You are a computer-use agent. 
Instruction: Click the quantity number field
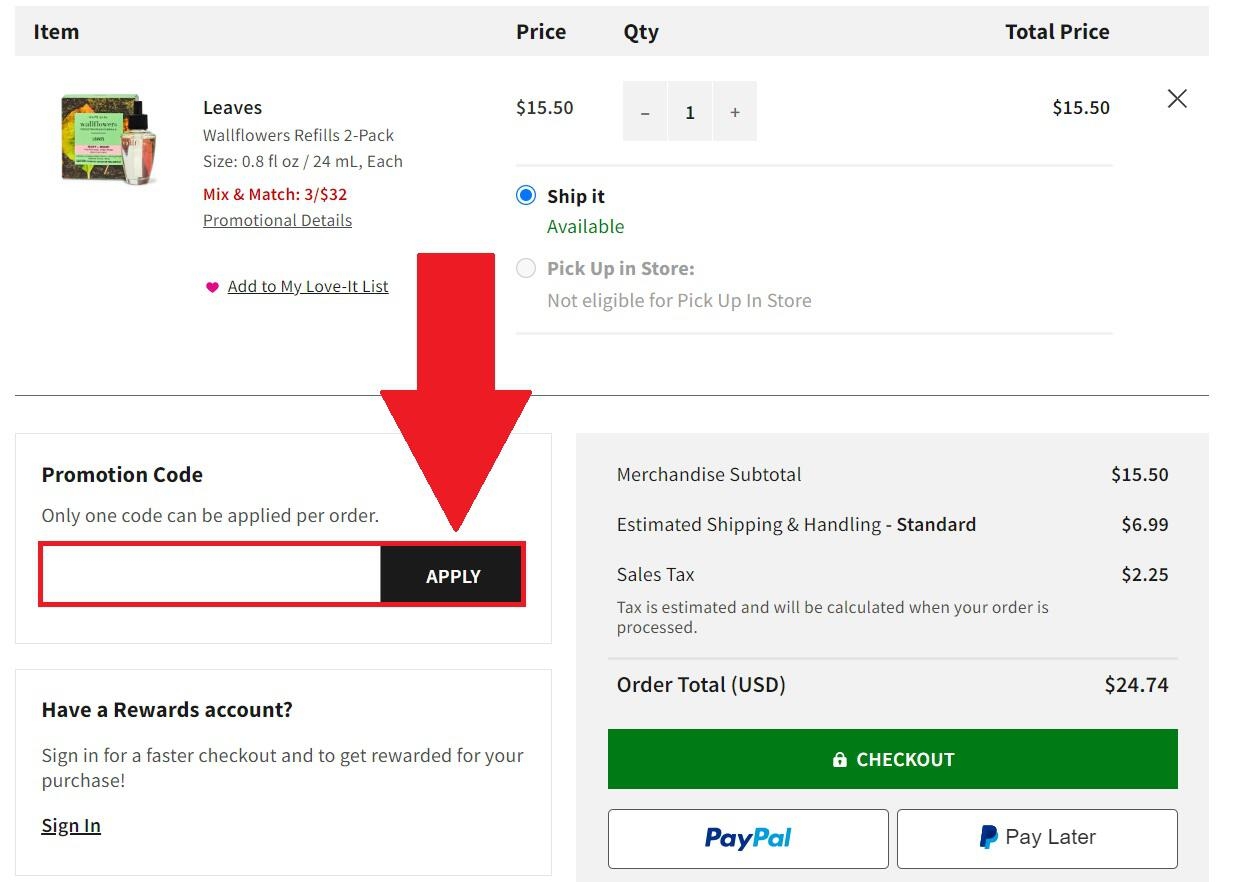(x=690, y=112)
